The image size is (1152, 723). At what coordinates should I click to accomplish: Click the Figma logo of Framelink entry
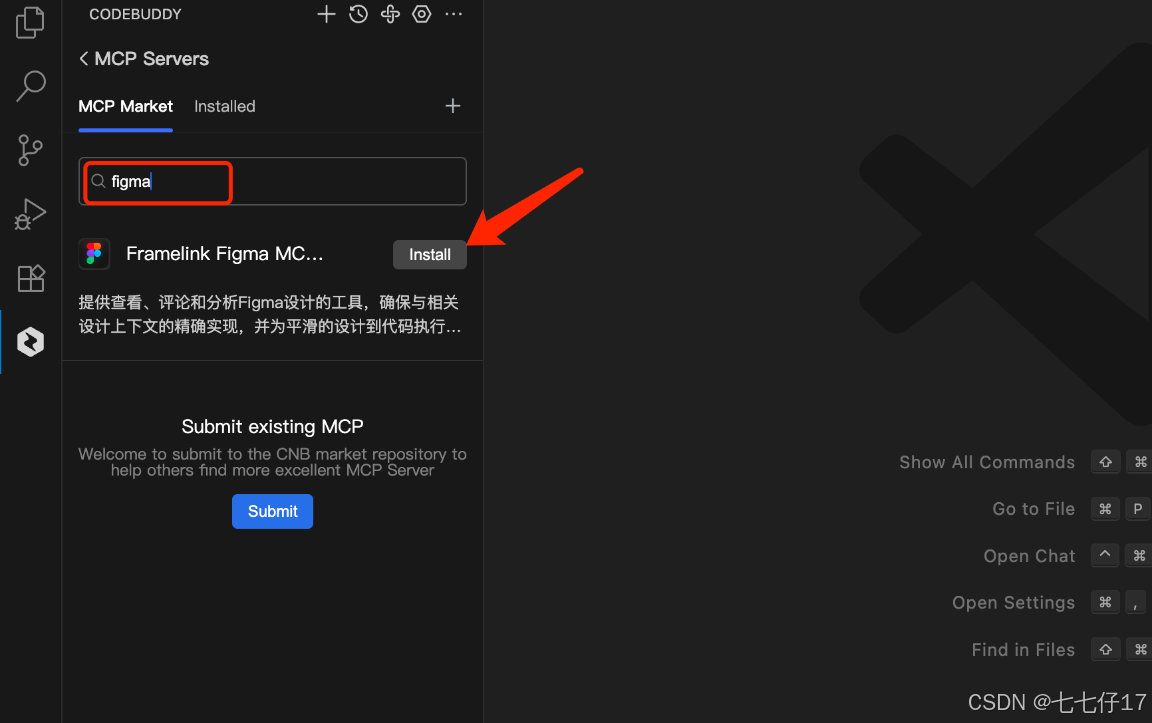point(94,254)
